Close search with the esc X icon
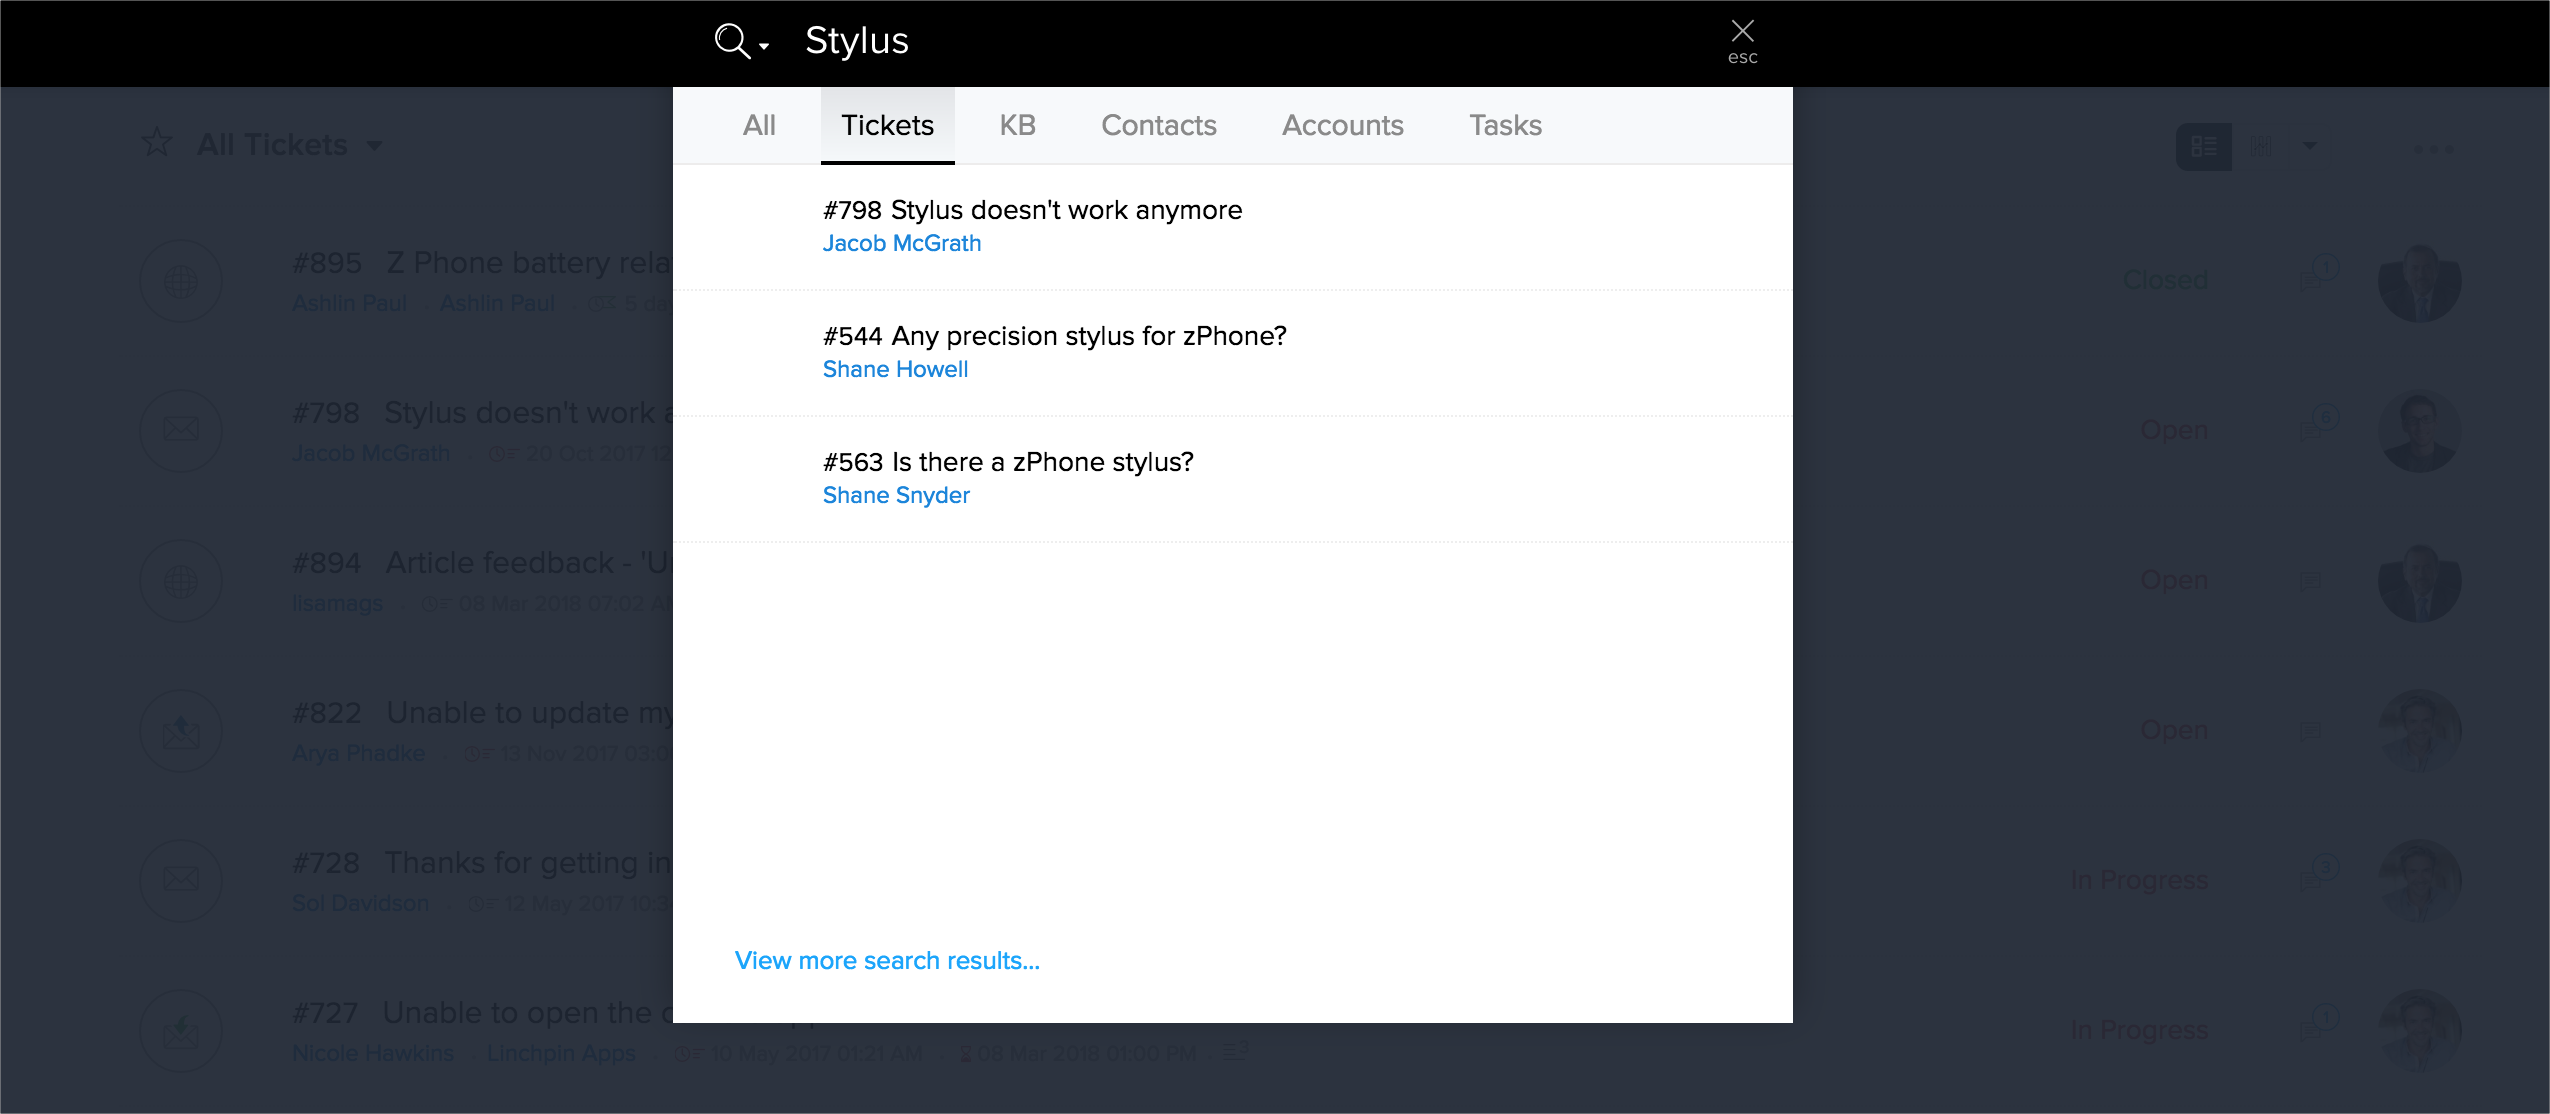 (x=1742, y=32)
